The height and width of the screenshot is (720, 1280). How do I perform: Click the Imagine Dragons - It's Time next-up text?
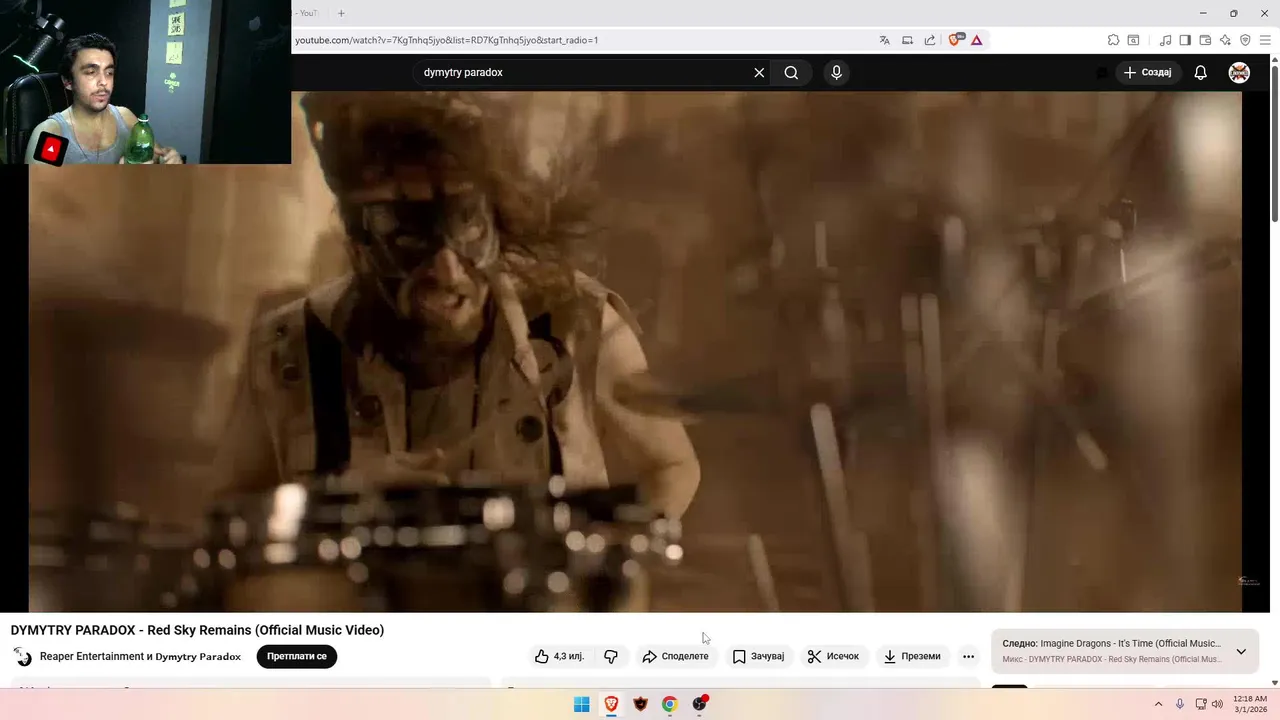(x=1131, y=643)
